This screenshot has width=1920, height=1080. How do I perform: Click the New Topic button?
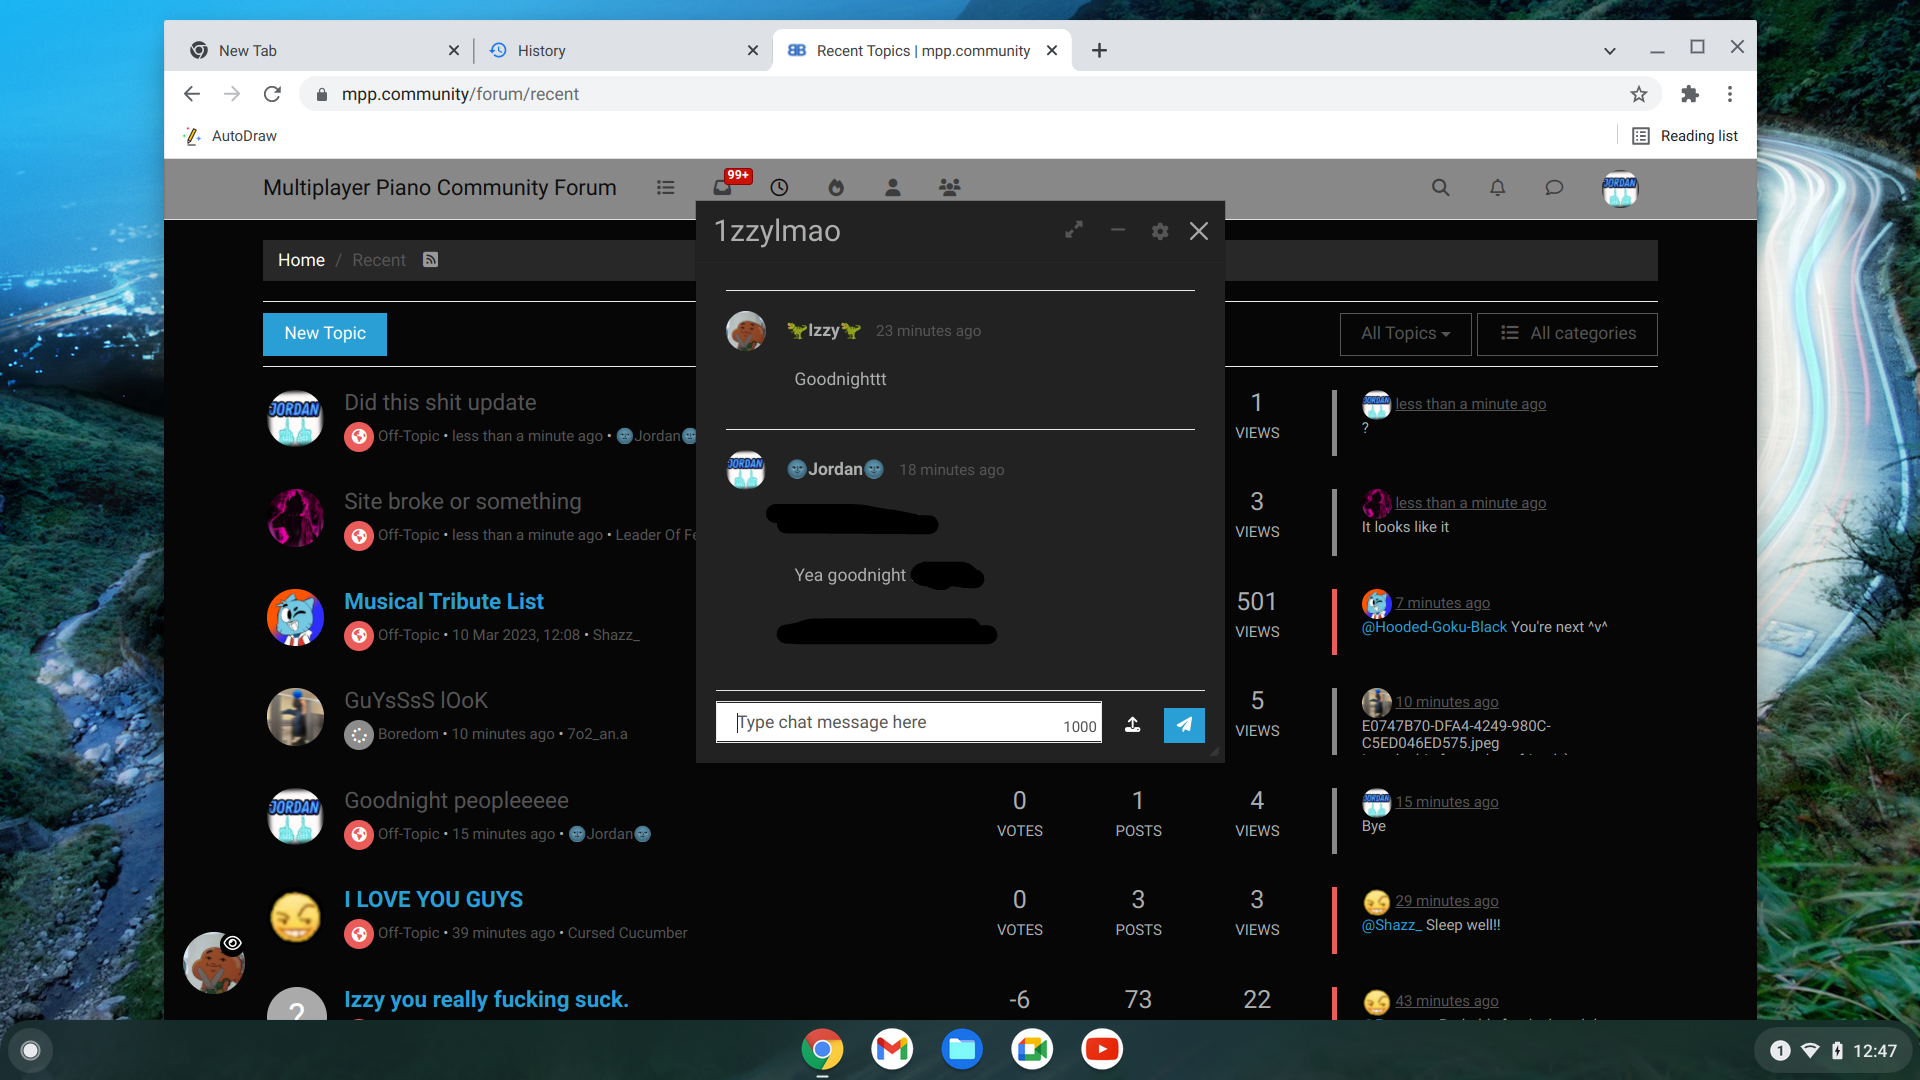325,334
